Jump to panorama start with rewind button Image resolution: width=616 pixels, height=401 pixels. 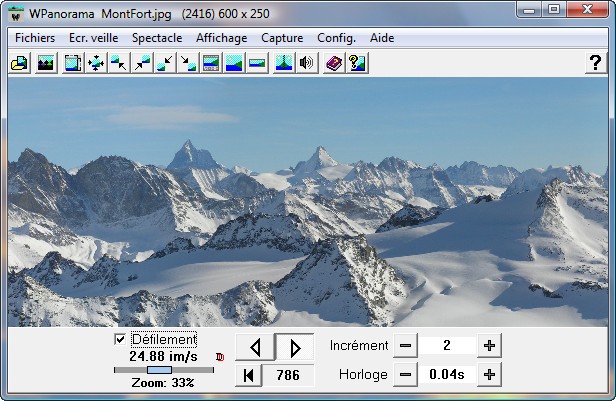(x=249, y=375)
